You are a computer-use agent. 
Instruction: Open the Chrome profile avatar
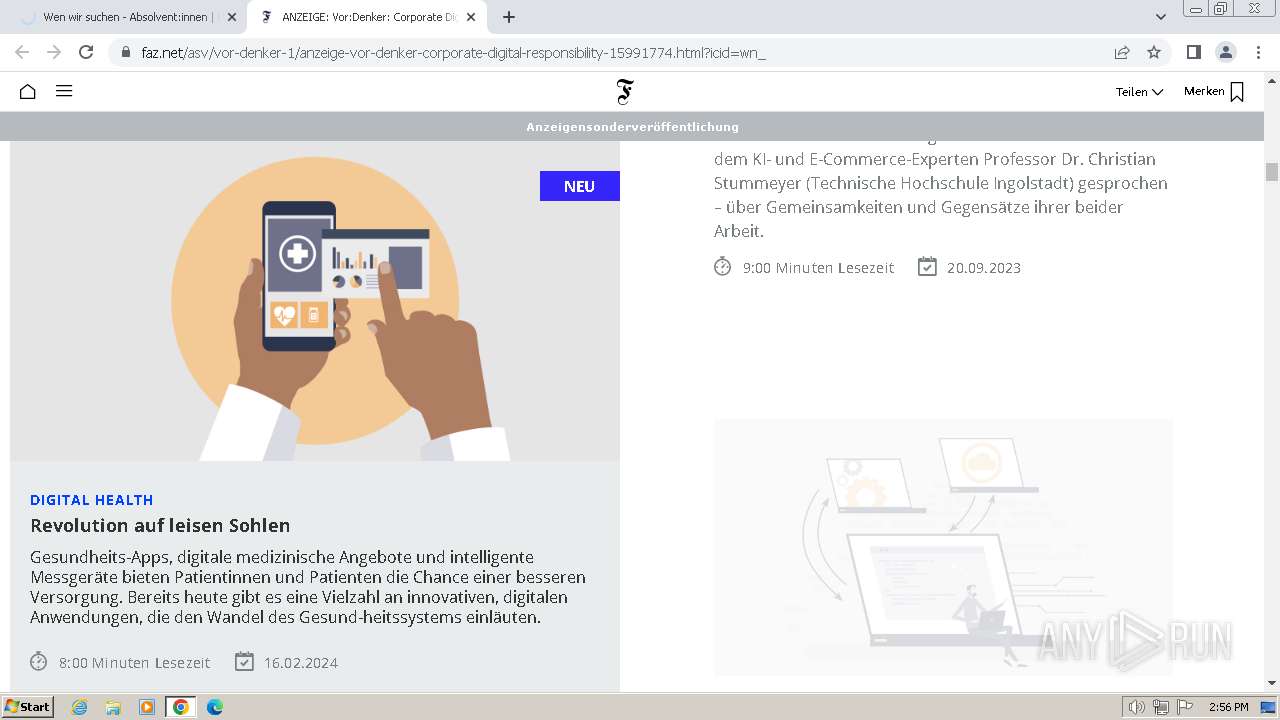(x=1225, y=52)
